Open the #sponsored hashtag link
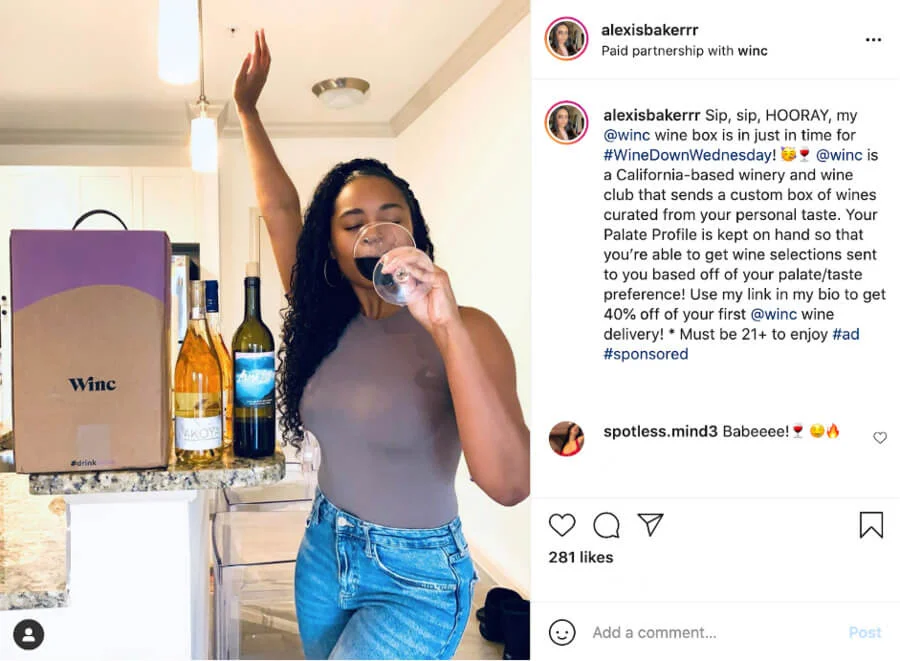 [646, 353]
